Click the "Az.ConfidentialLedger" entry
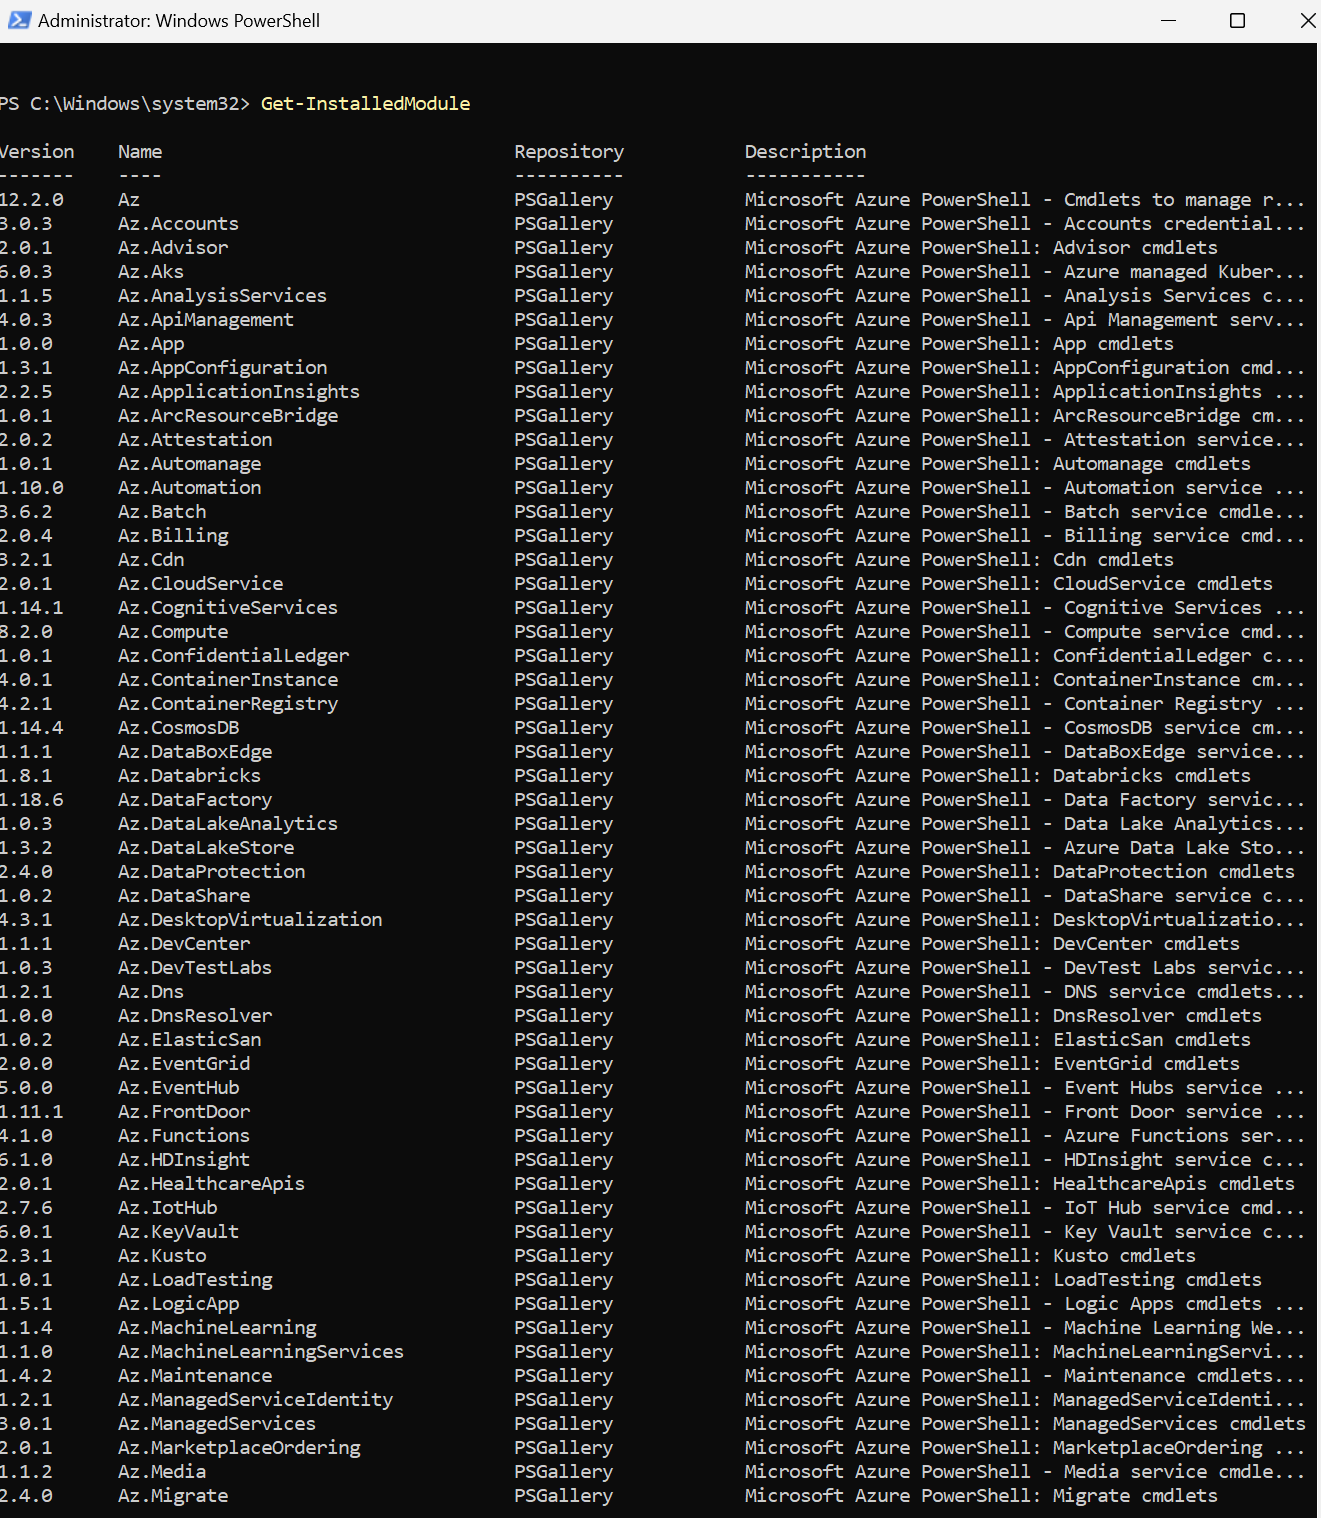The height and width of the screenshot is (1518, 1321). (x=233, y=656)
